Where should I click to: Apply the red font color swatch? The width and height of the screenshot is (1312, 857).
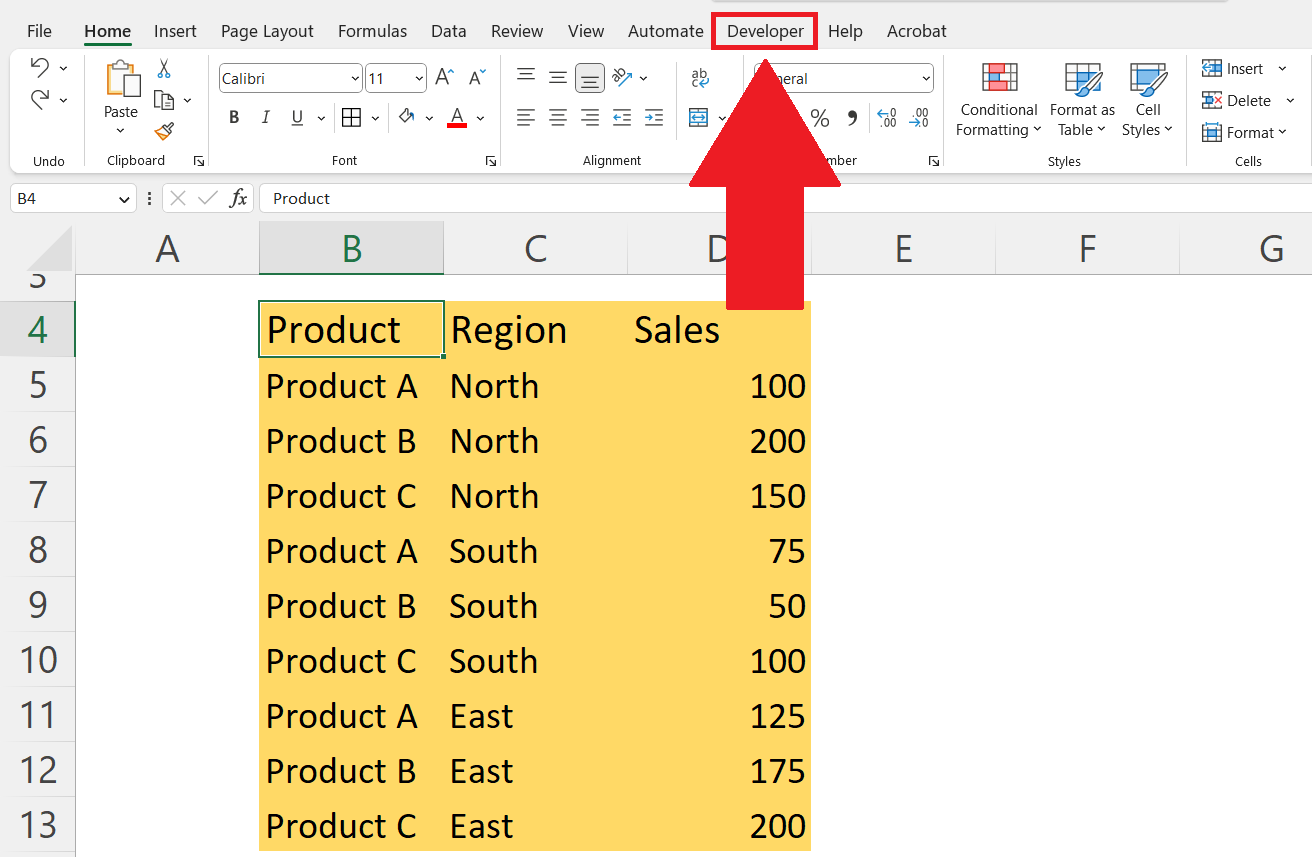point(457,118)
